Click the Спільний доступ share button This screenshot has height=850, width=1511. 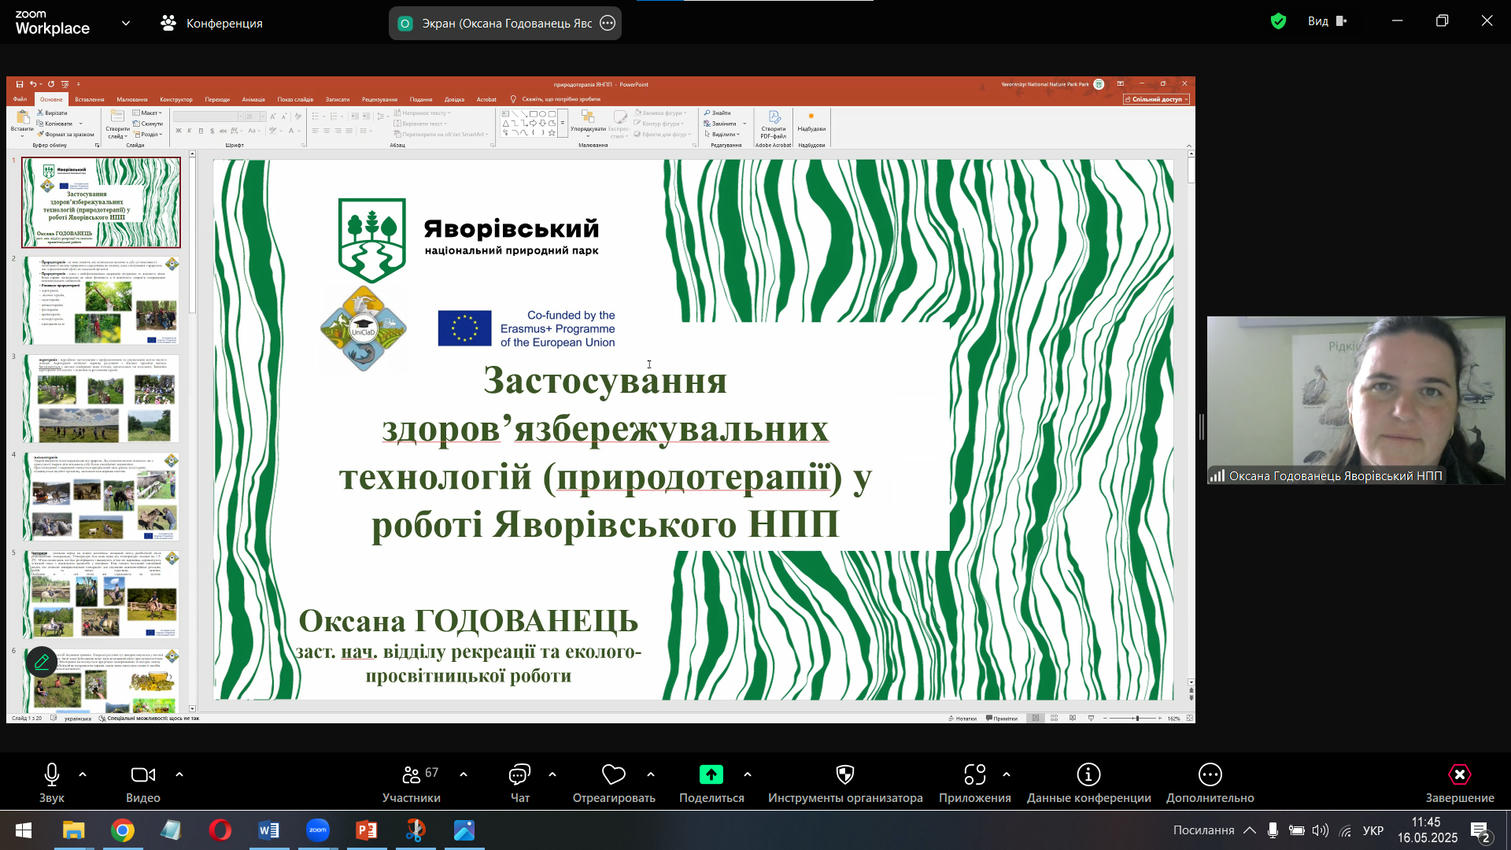click(1157, 99)
